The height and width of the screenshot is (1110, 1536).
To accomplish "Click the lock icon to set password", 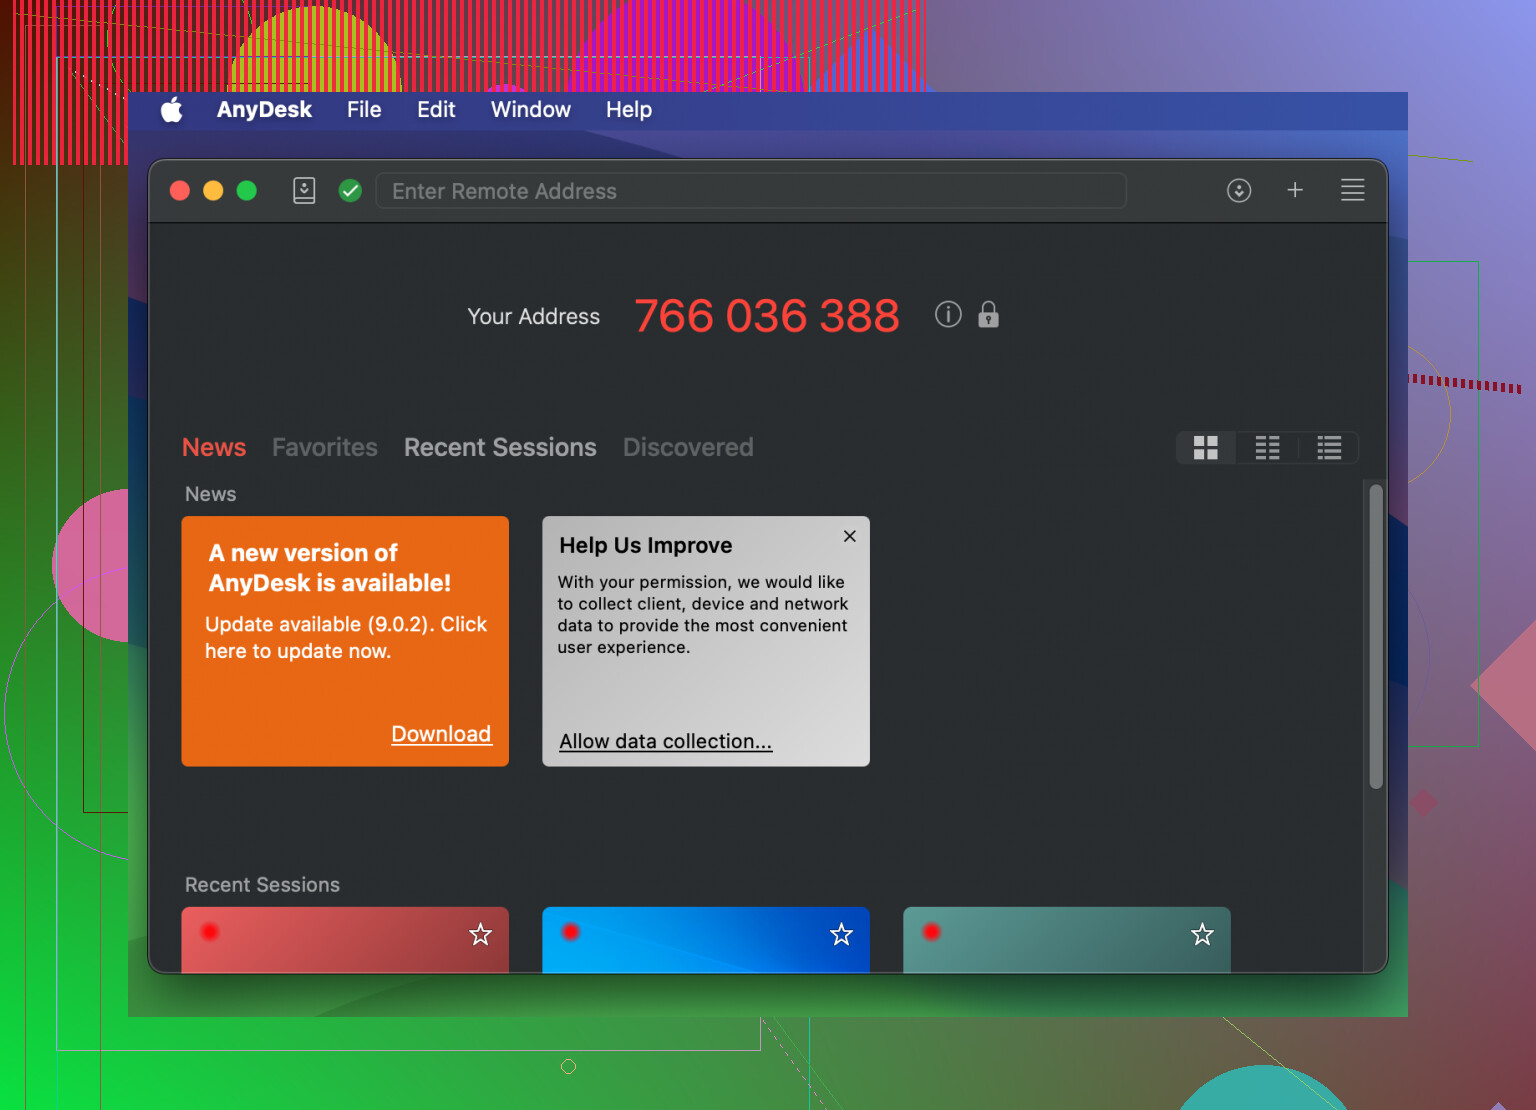I will [x=988, y=315].
